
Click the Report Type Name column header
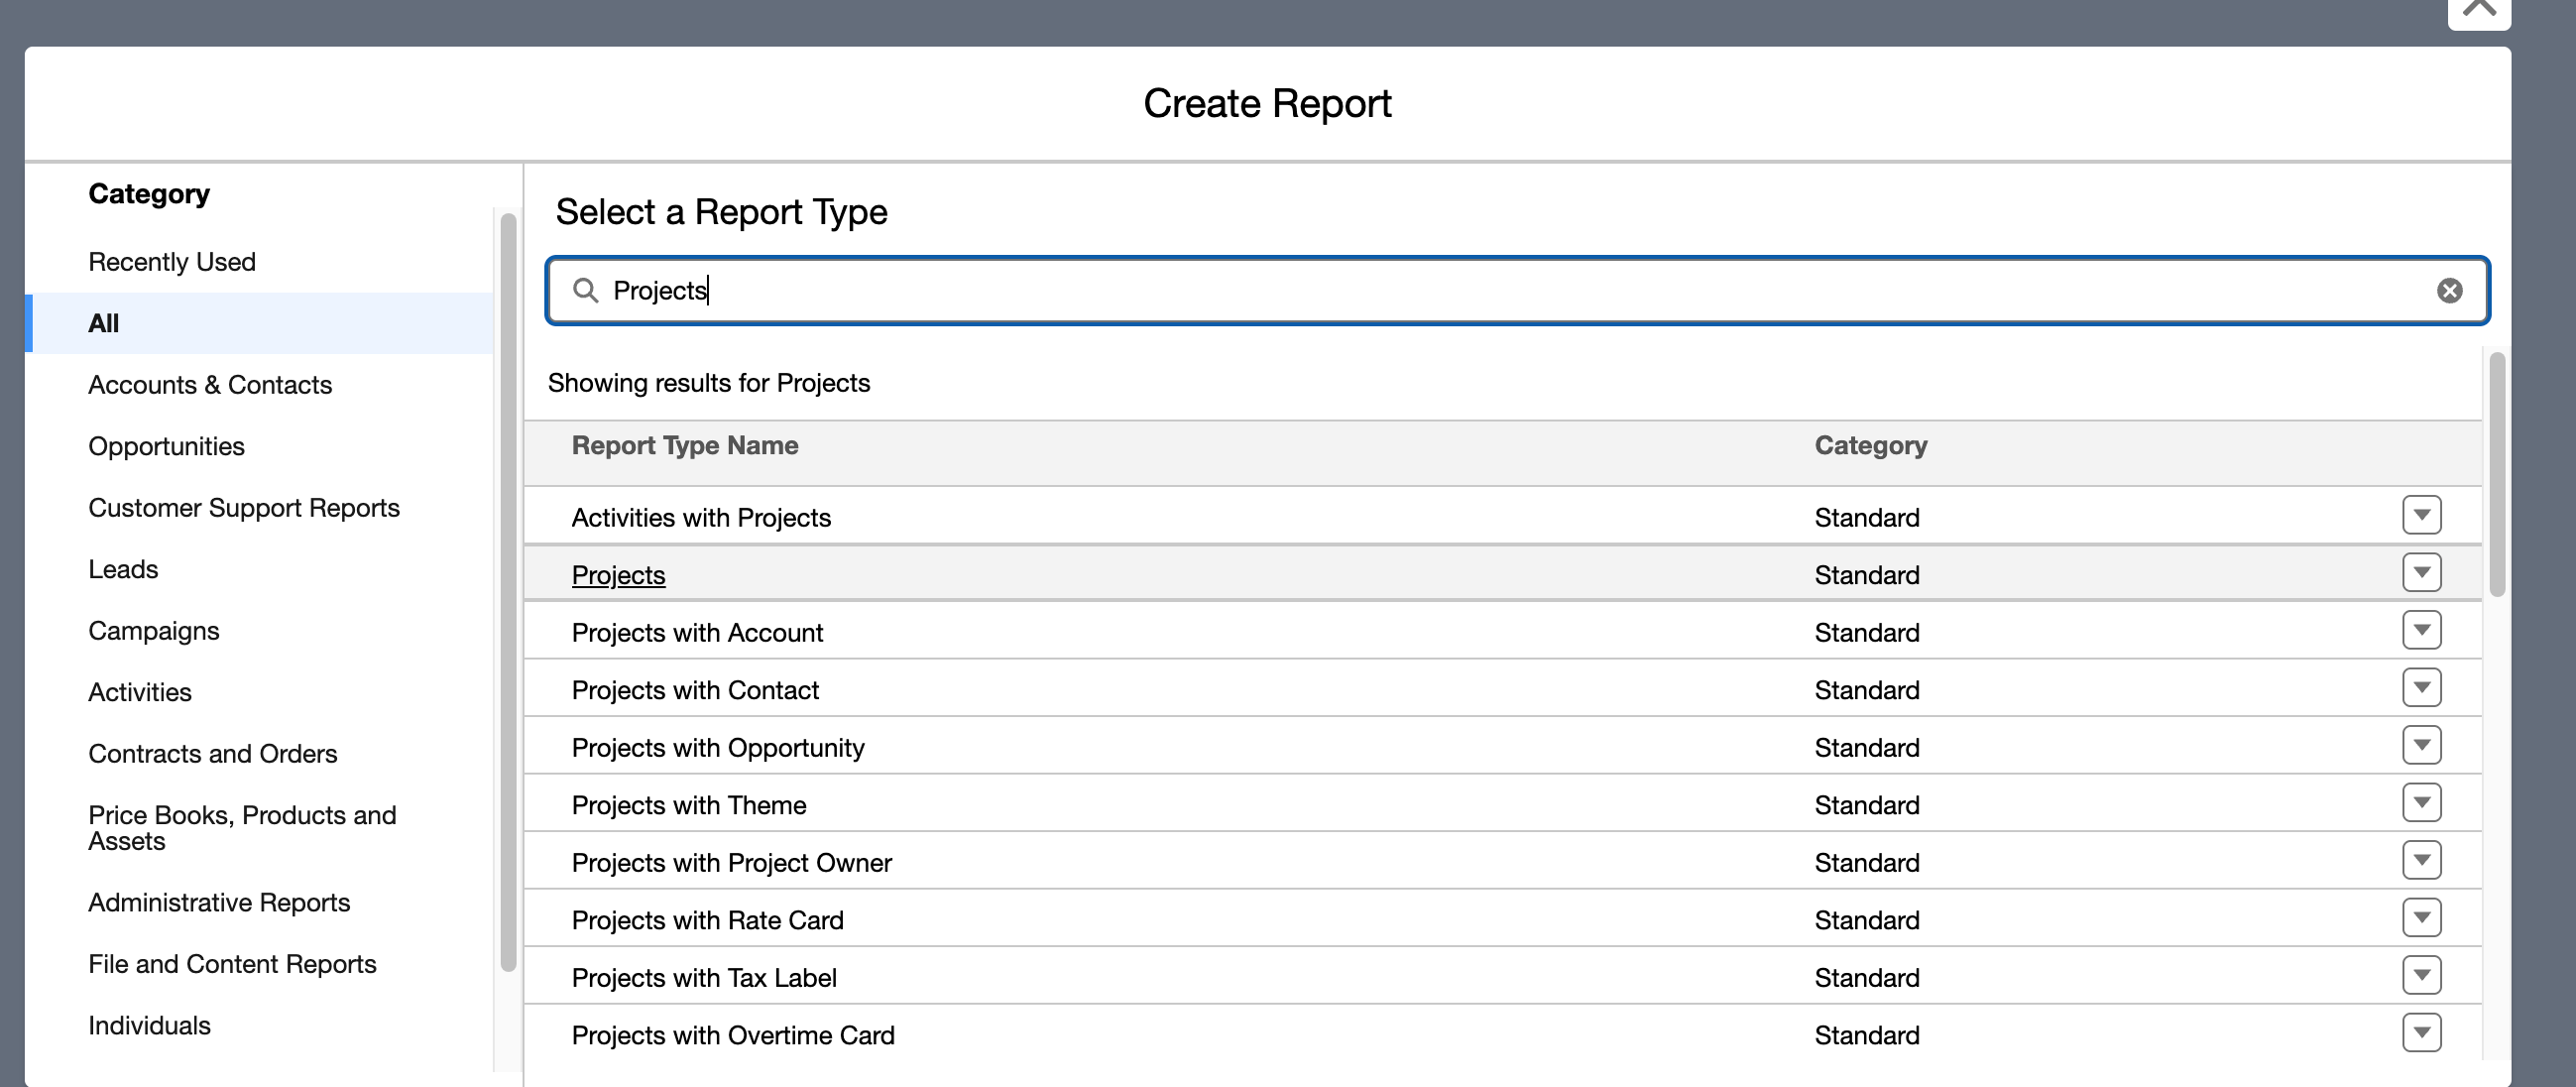coord(685,446)
